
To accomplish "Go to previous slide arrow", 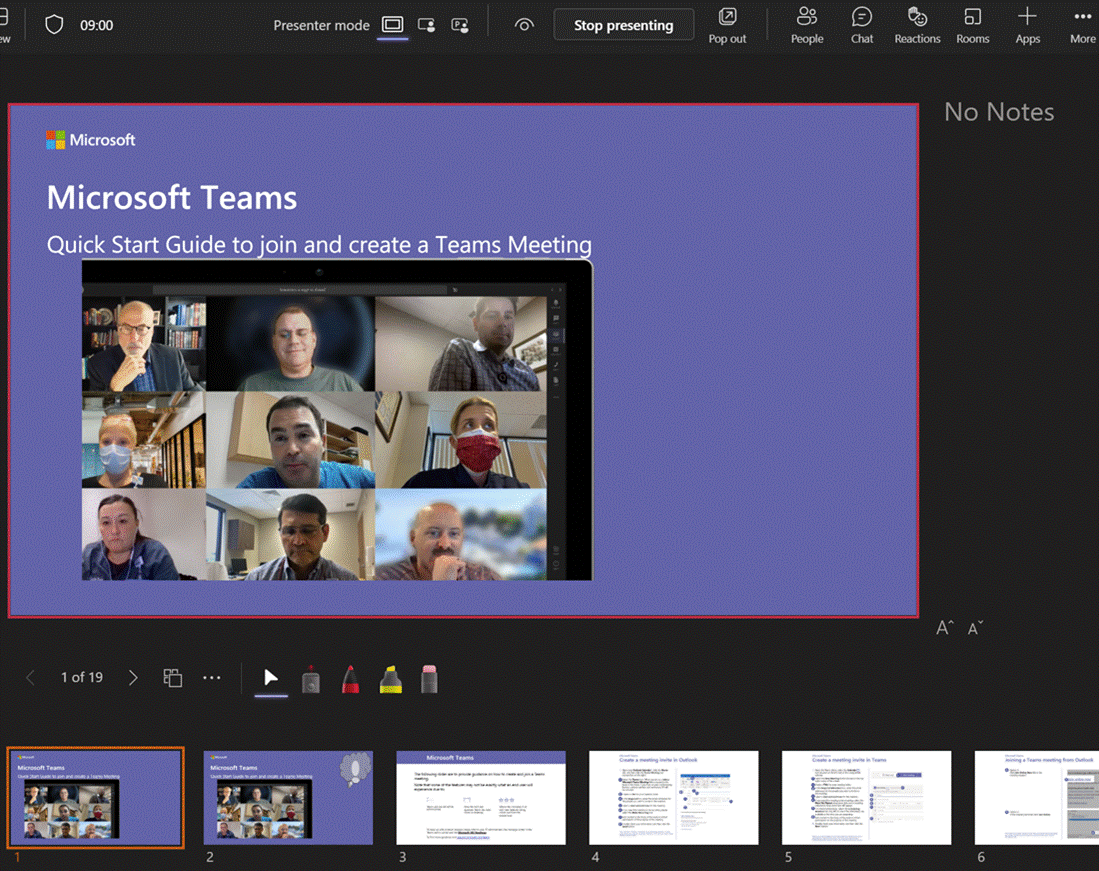I will (x=30, y=678).
